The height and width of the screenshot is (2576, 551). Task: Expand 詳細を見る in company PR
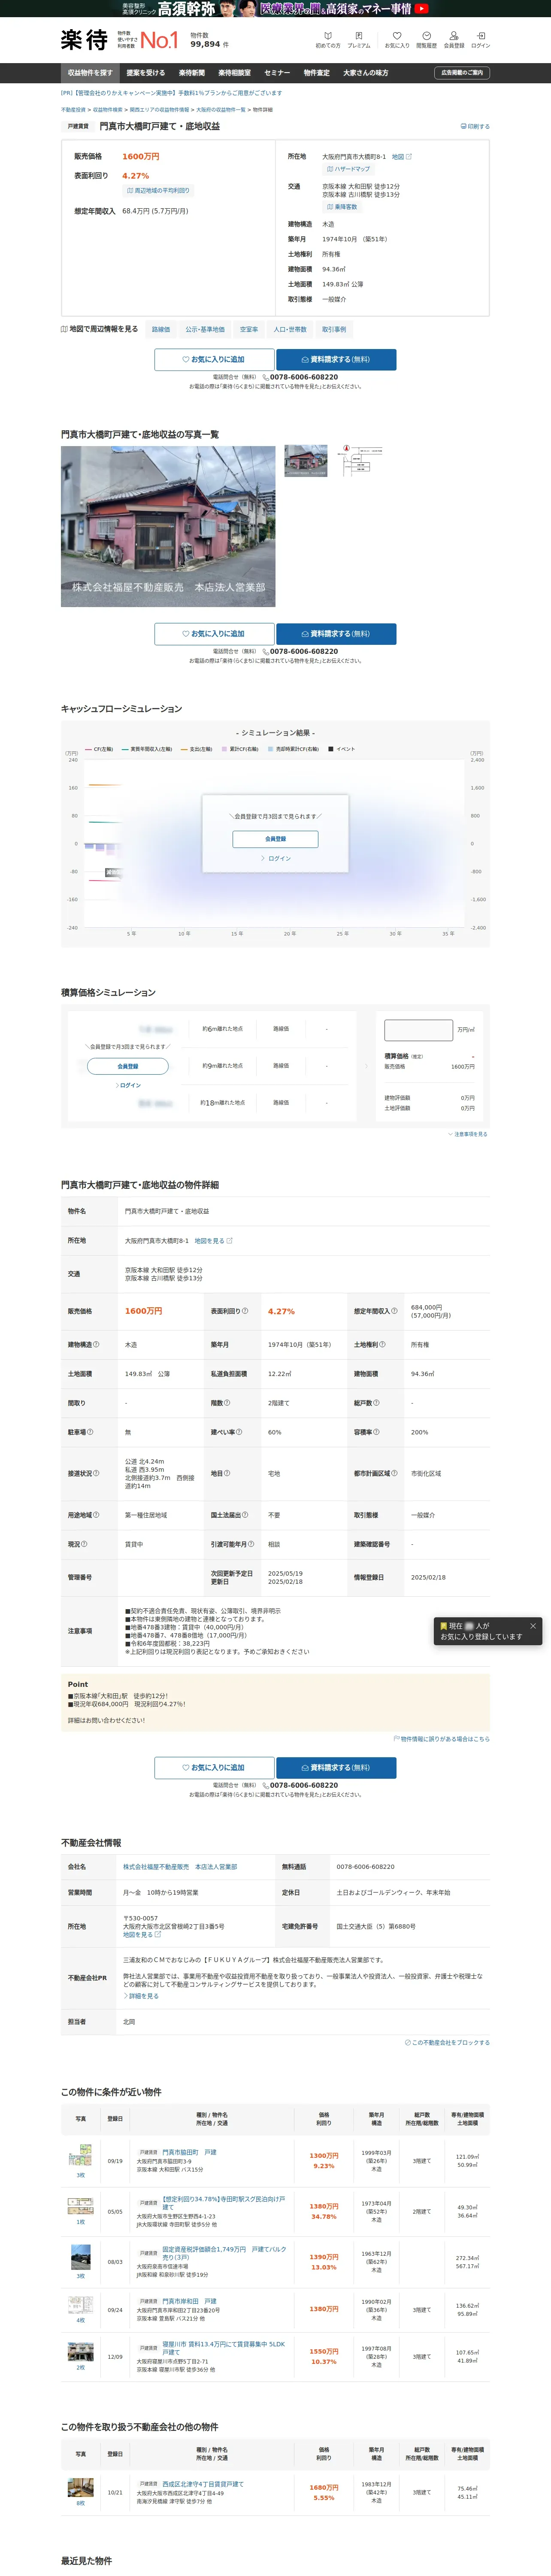(141, 1996)
